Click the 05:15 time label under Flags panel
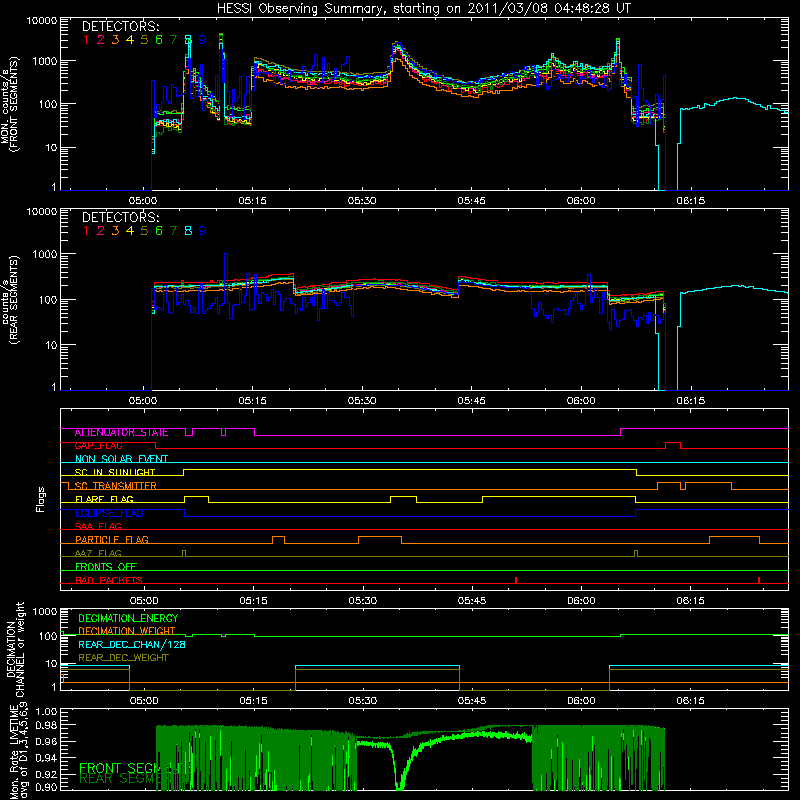The height and width of the screenshot is (800, 800). click(x=253, y=601)
